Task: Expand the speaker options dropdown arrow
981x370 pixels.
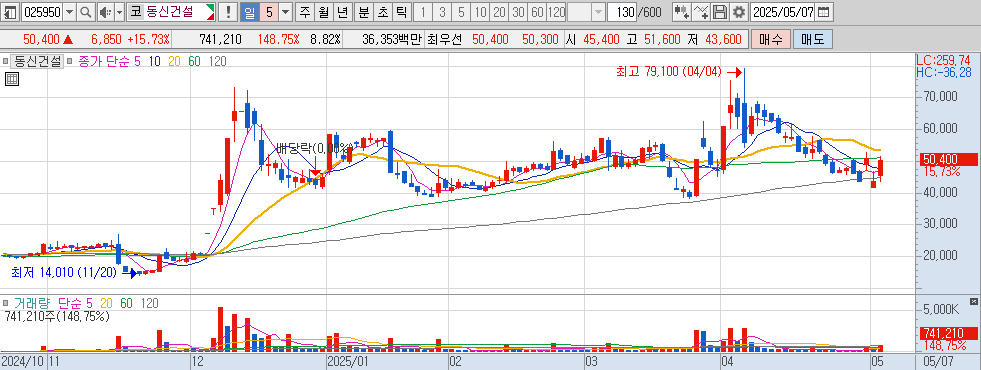Action: click(x=119, y=11)
